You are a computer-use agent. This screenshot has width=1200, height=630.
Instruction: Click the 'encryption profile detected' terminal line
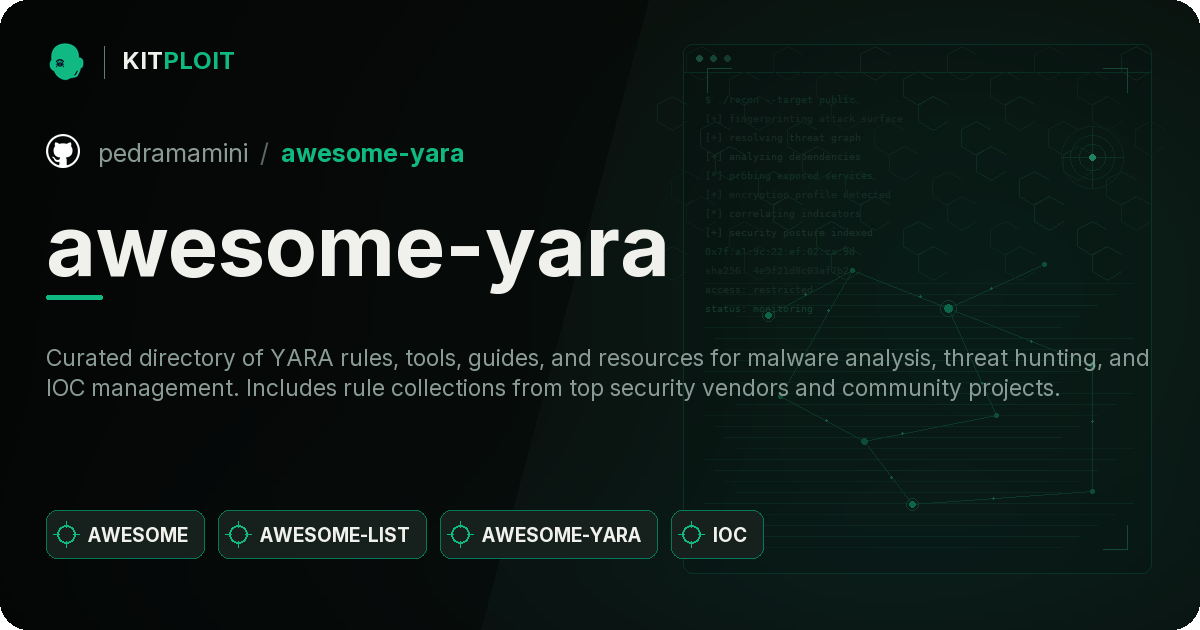pyautogui.click(x=797, y=195)
